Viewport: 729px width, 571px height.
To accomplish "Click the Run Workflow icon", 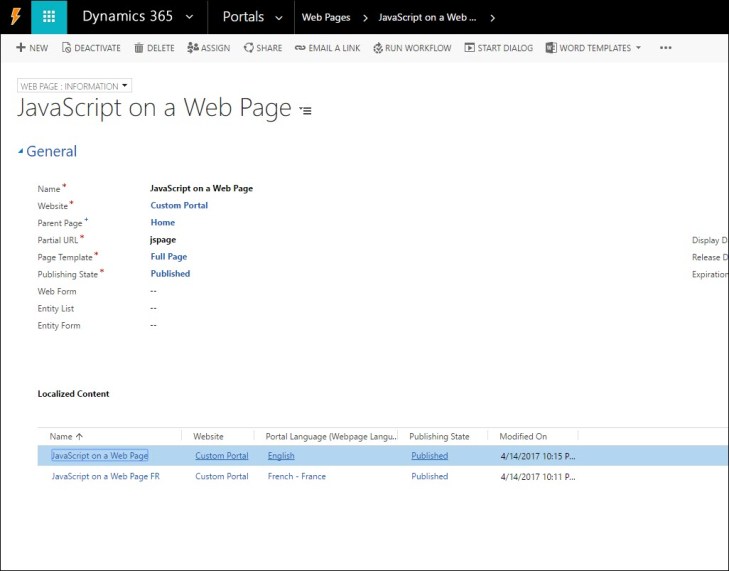I will coord(378,48).
